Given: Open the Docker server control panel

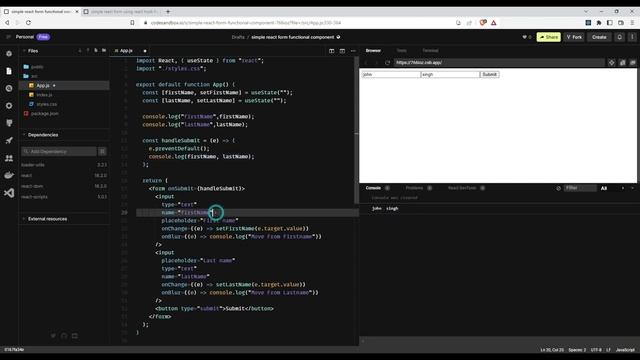Looking at the screenshot, I should (9, 175).
